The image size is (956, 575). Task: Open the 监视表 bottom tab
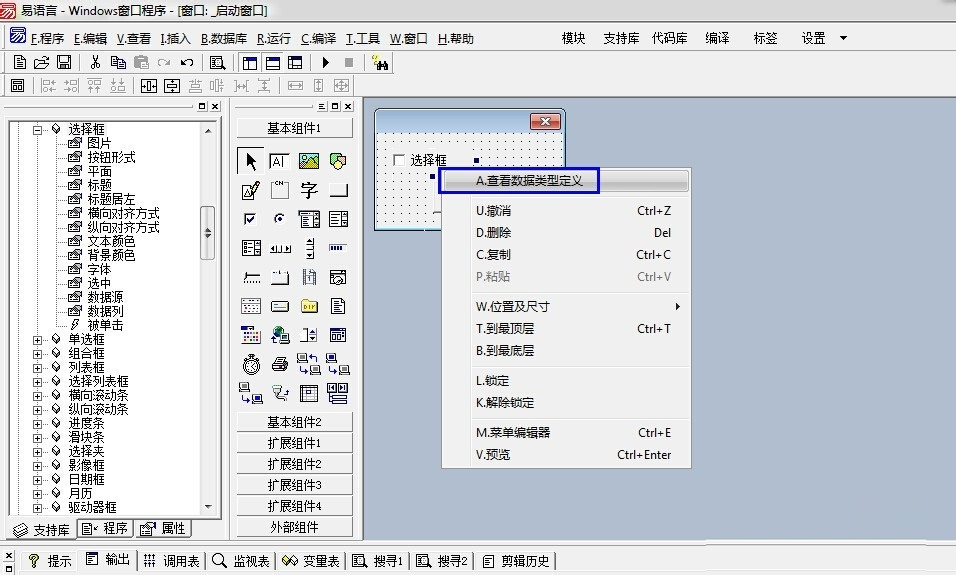(x=241, y=560)
